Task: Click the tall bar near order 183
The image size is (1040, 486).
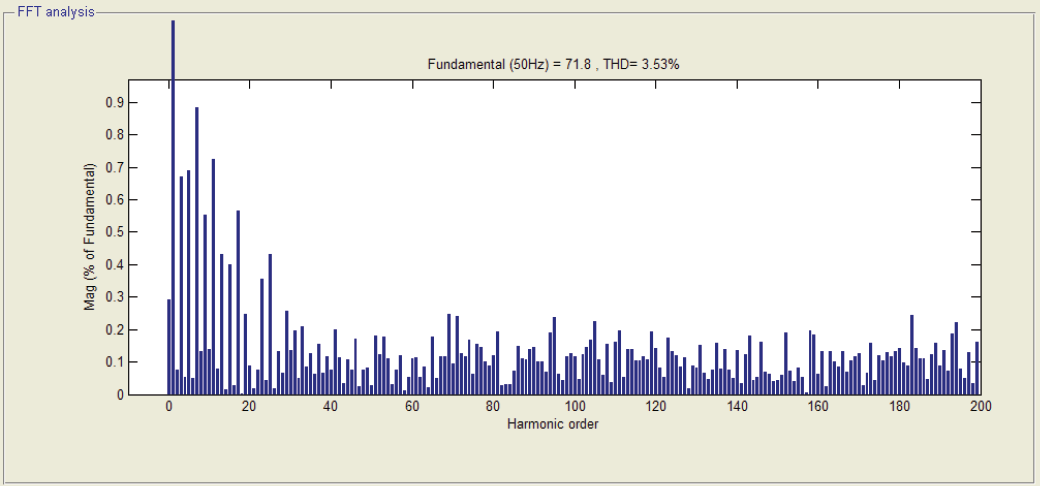Action: 912,355
